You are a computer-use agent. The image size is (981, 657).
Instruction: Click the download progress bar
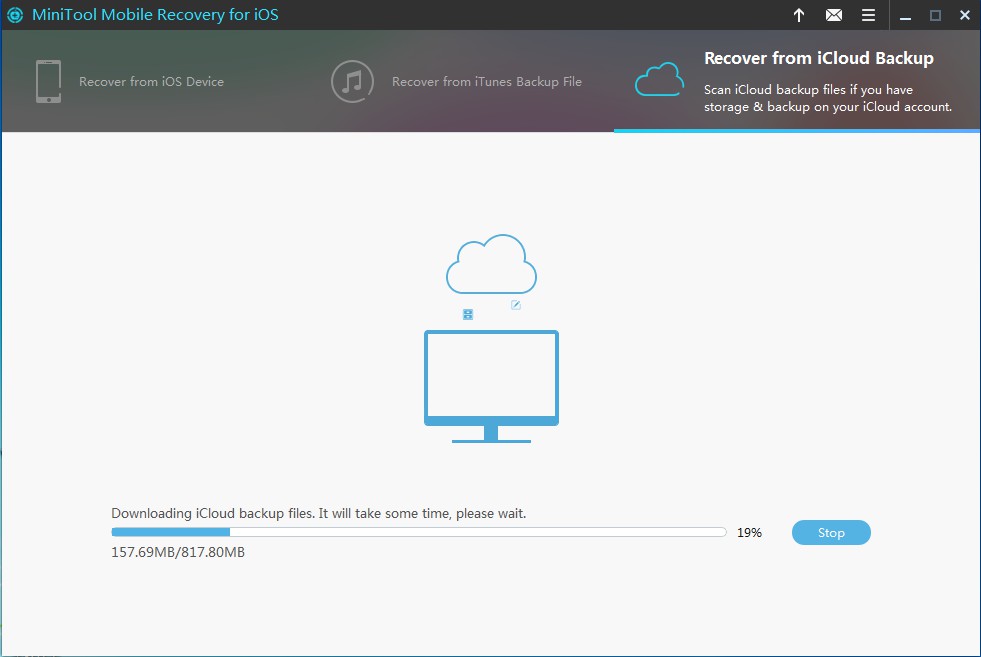tap(419, 532)
